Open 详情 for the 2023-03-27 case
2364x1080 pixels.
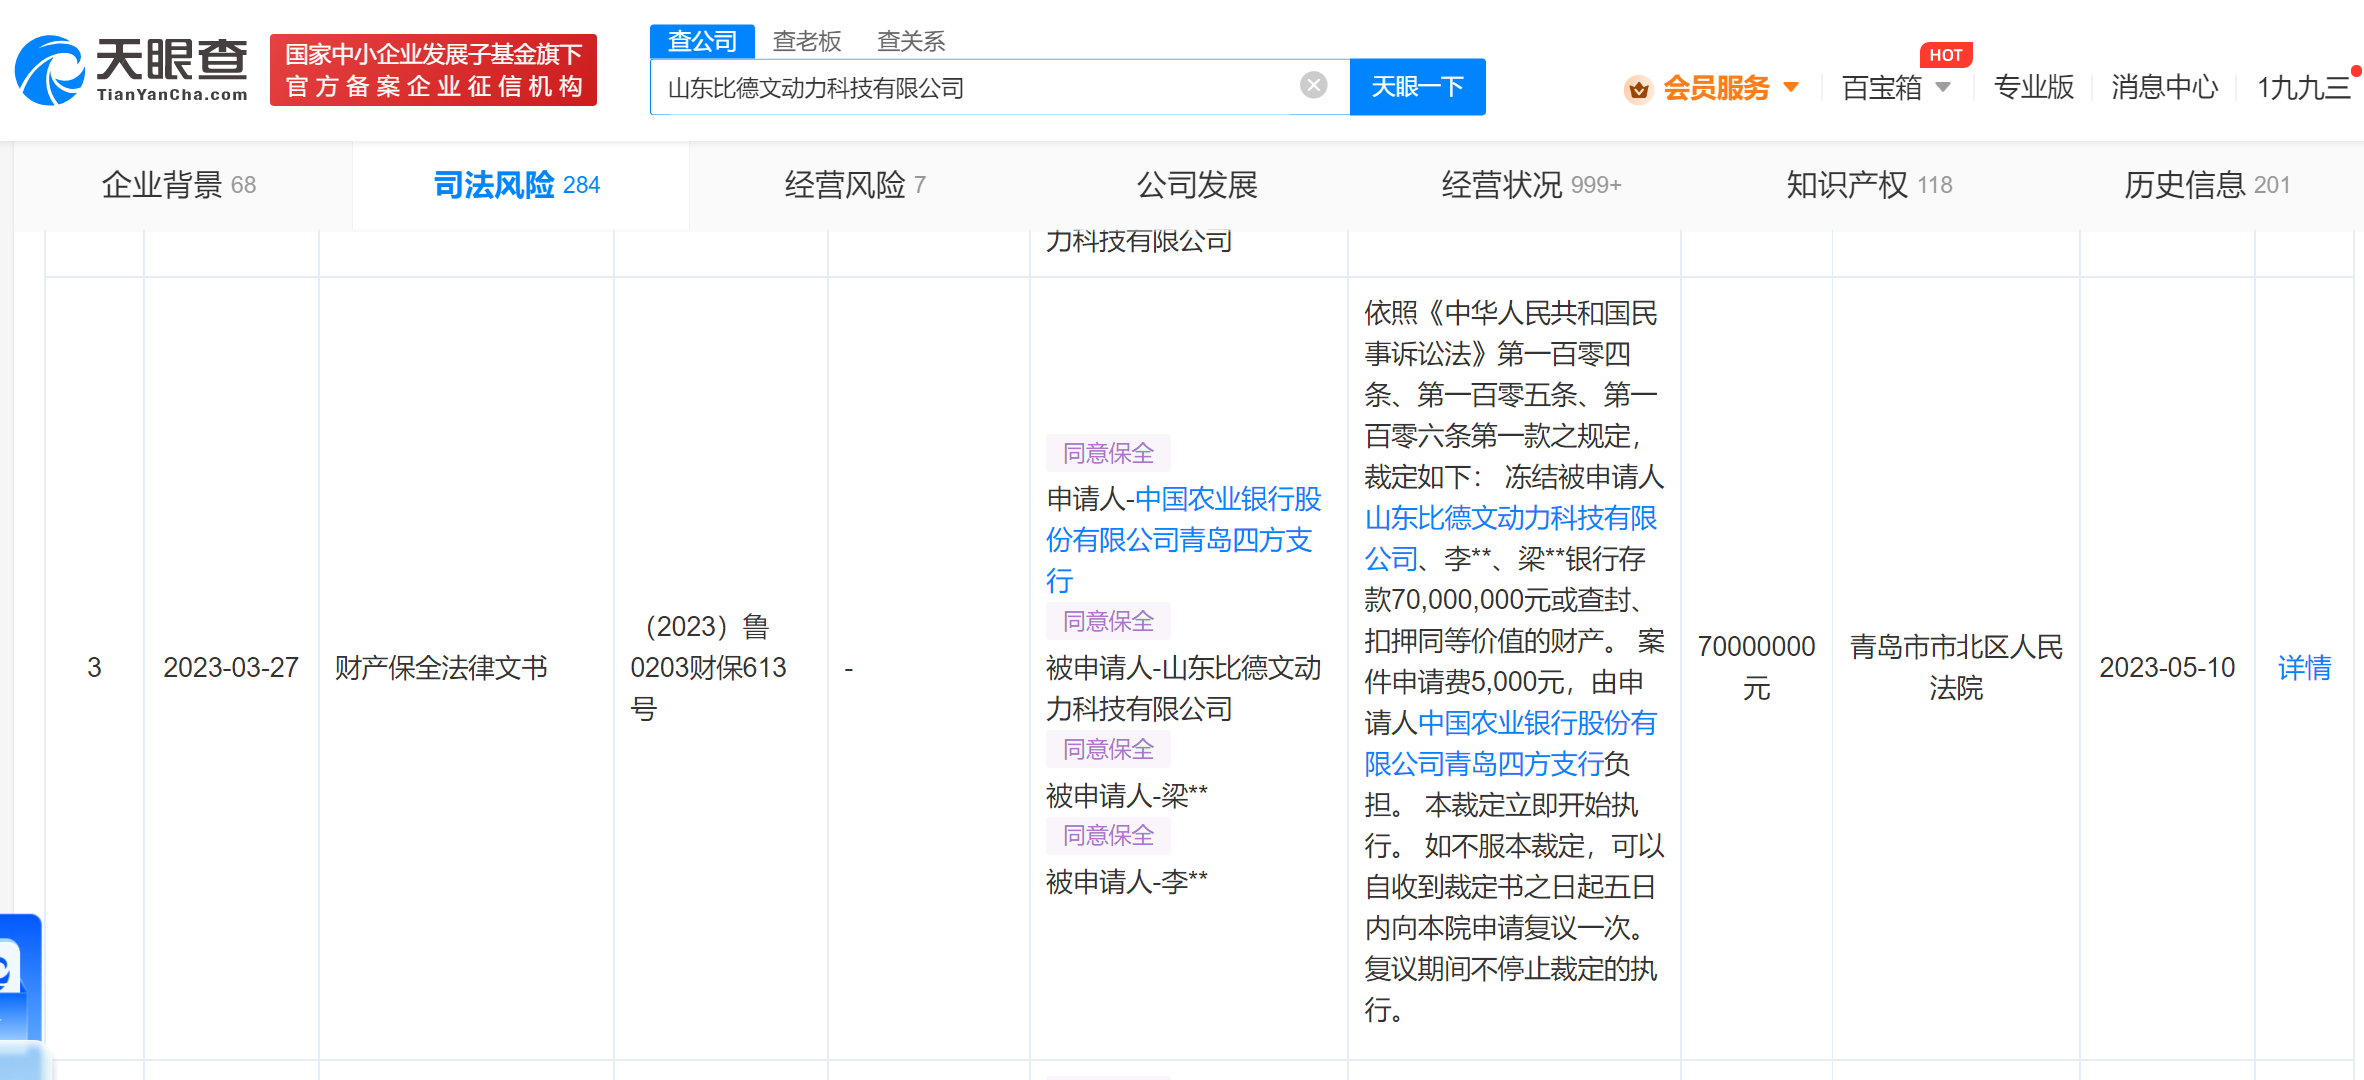2304,667
